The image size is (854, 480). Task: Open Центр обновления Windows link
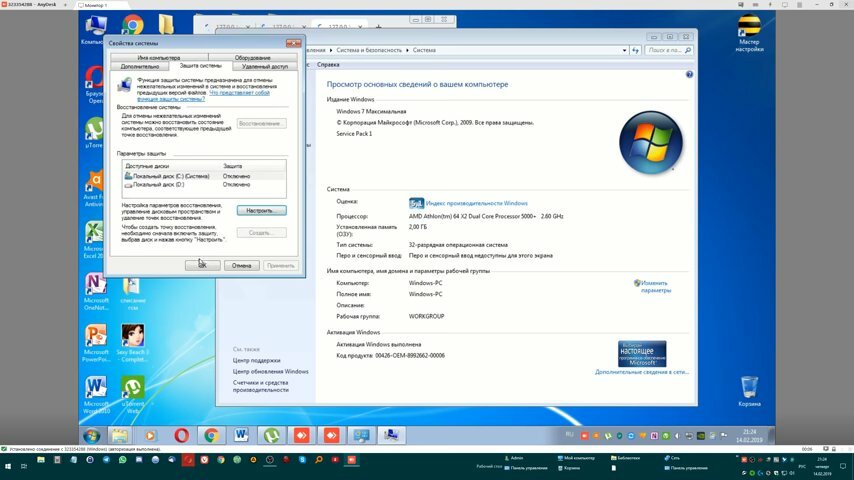[271, 372]
